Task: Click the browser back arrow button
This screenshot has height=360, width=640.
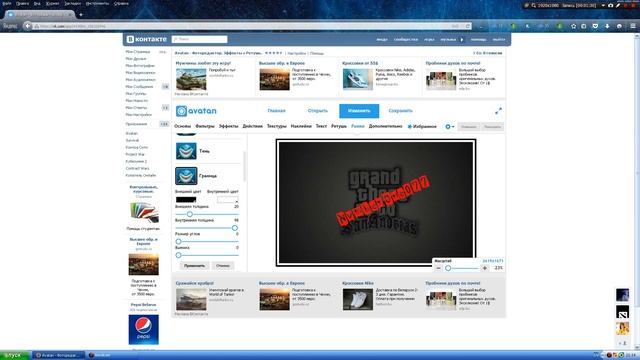Action: click(x=27, y=26)
